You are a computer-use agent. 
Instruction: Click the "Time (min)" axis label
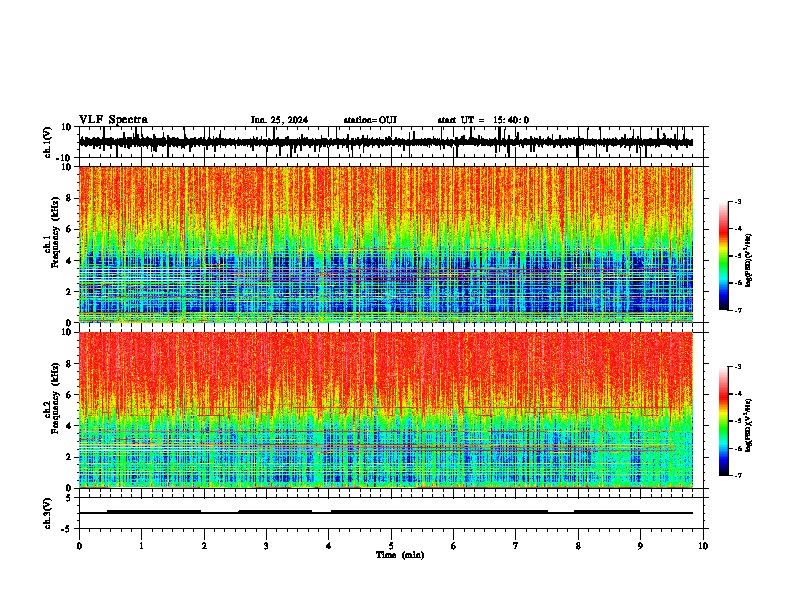click(400, 555)
